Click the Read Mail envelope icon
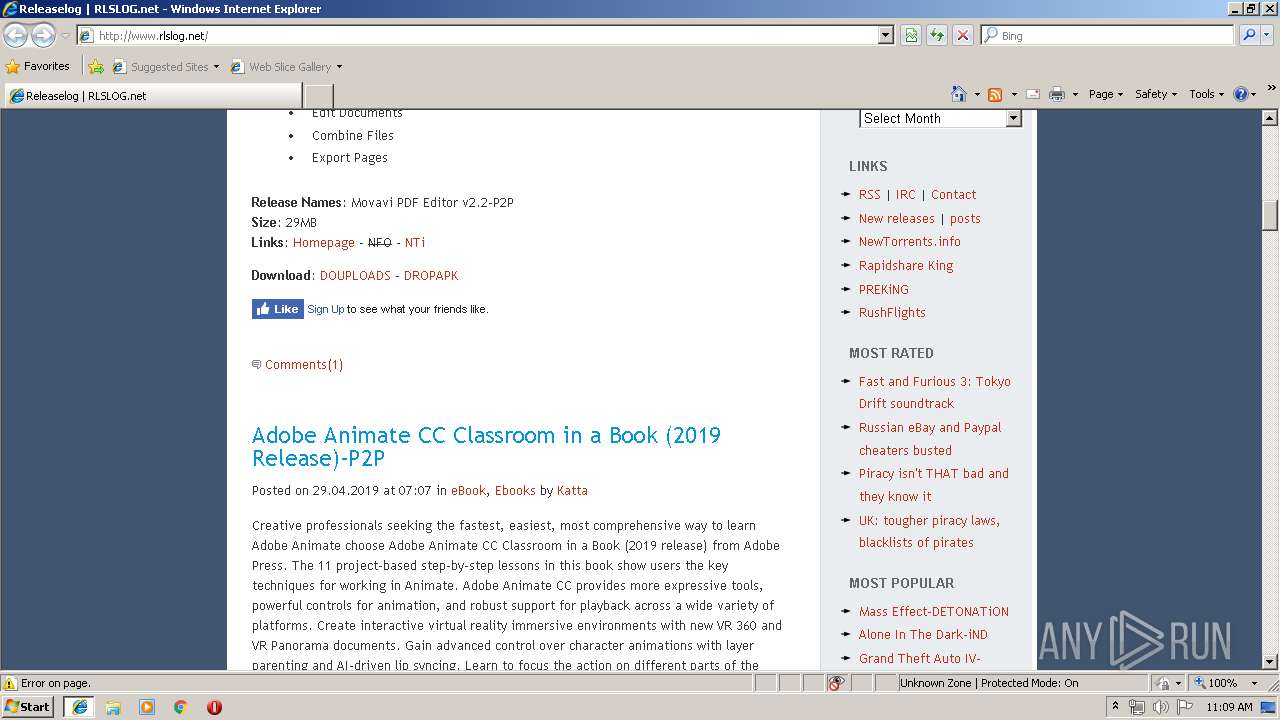Image resolution: width=1280 pixels, height=720 pixels. click(x=1033, y=94)
